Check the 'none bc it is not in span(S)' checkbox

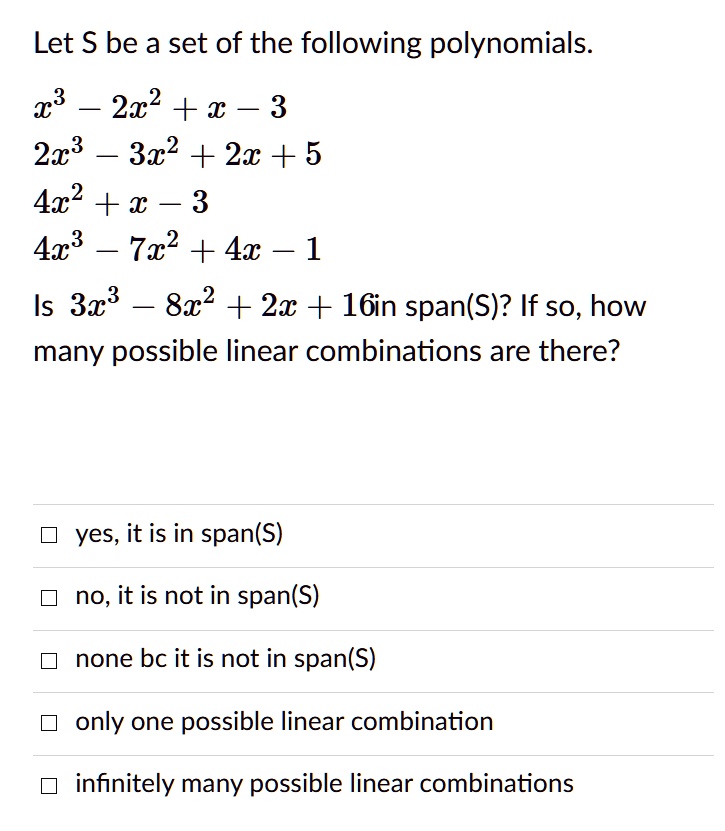pyautogui.click(x=47, y=660)
